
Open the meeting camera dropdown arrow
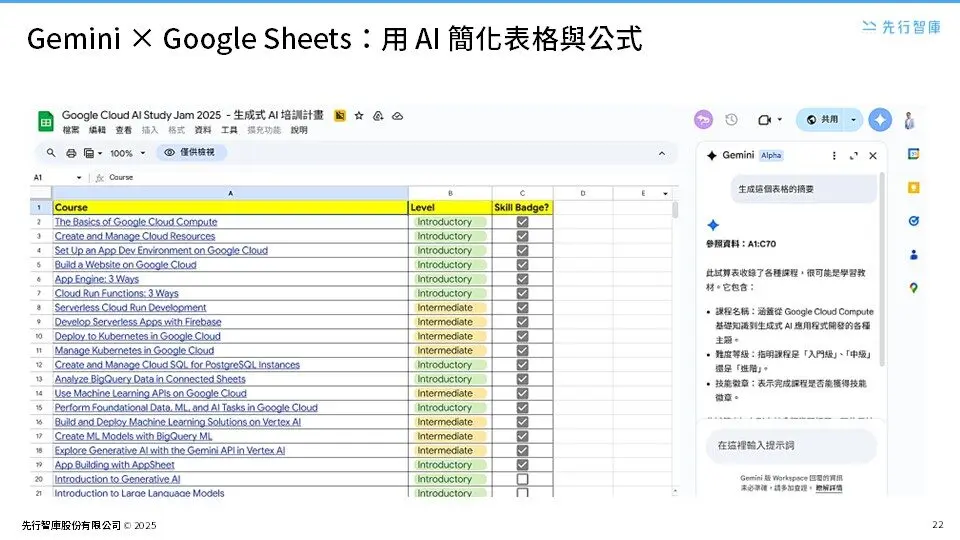[x=779, y=120]
